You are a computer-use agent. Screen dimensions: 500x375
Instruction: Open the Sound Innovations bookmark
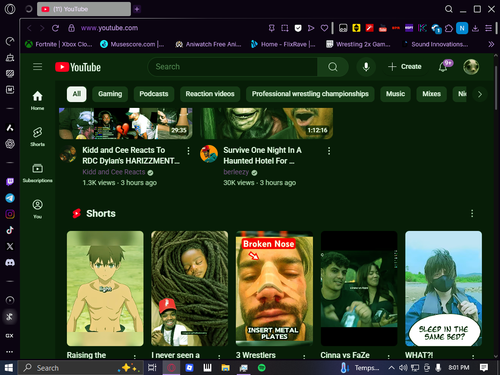click(x=435, y=44)
